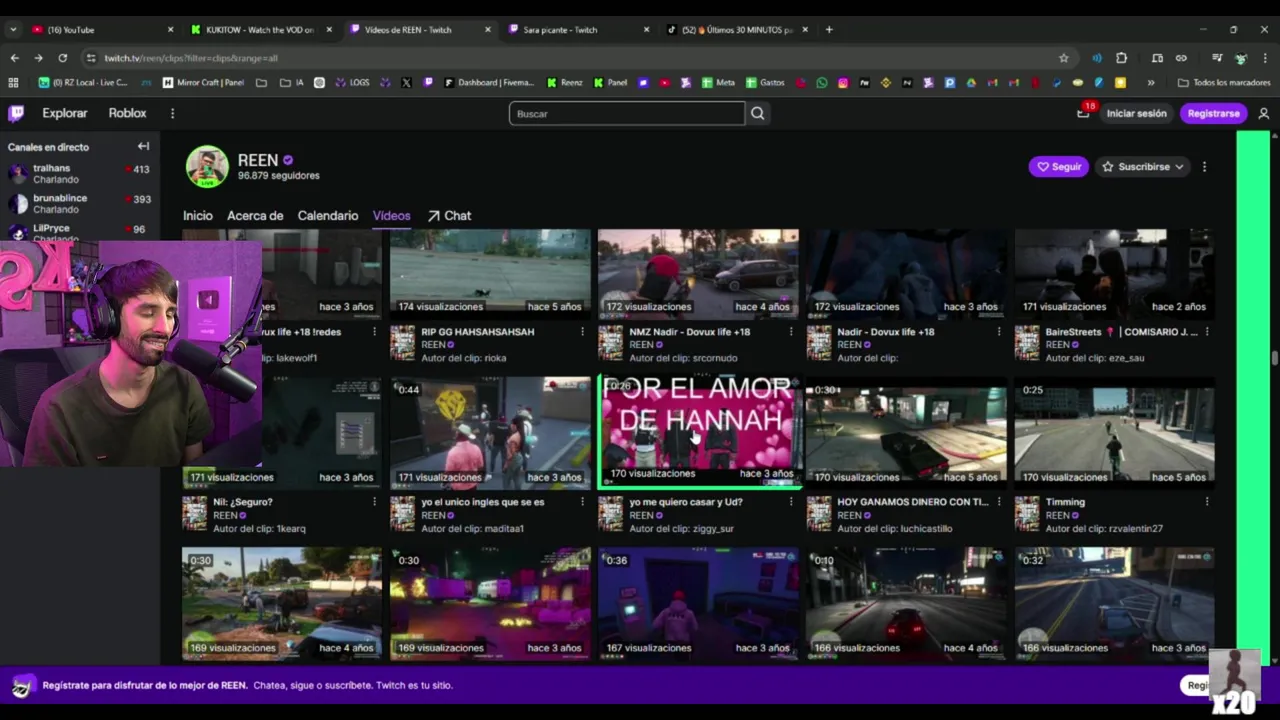Collapse the Canales en directo sidebar

point(143,146)
